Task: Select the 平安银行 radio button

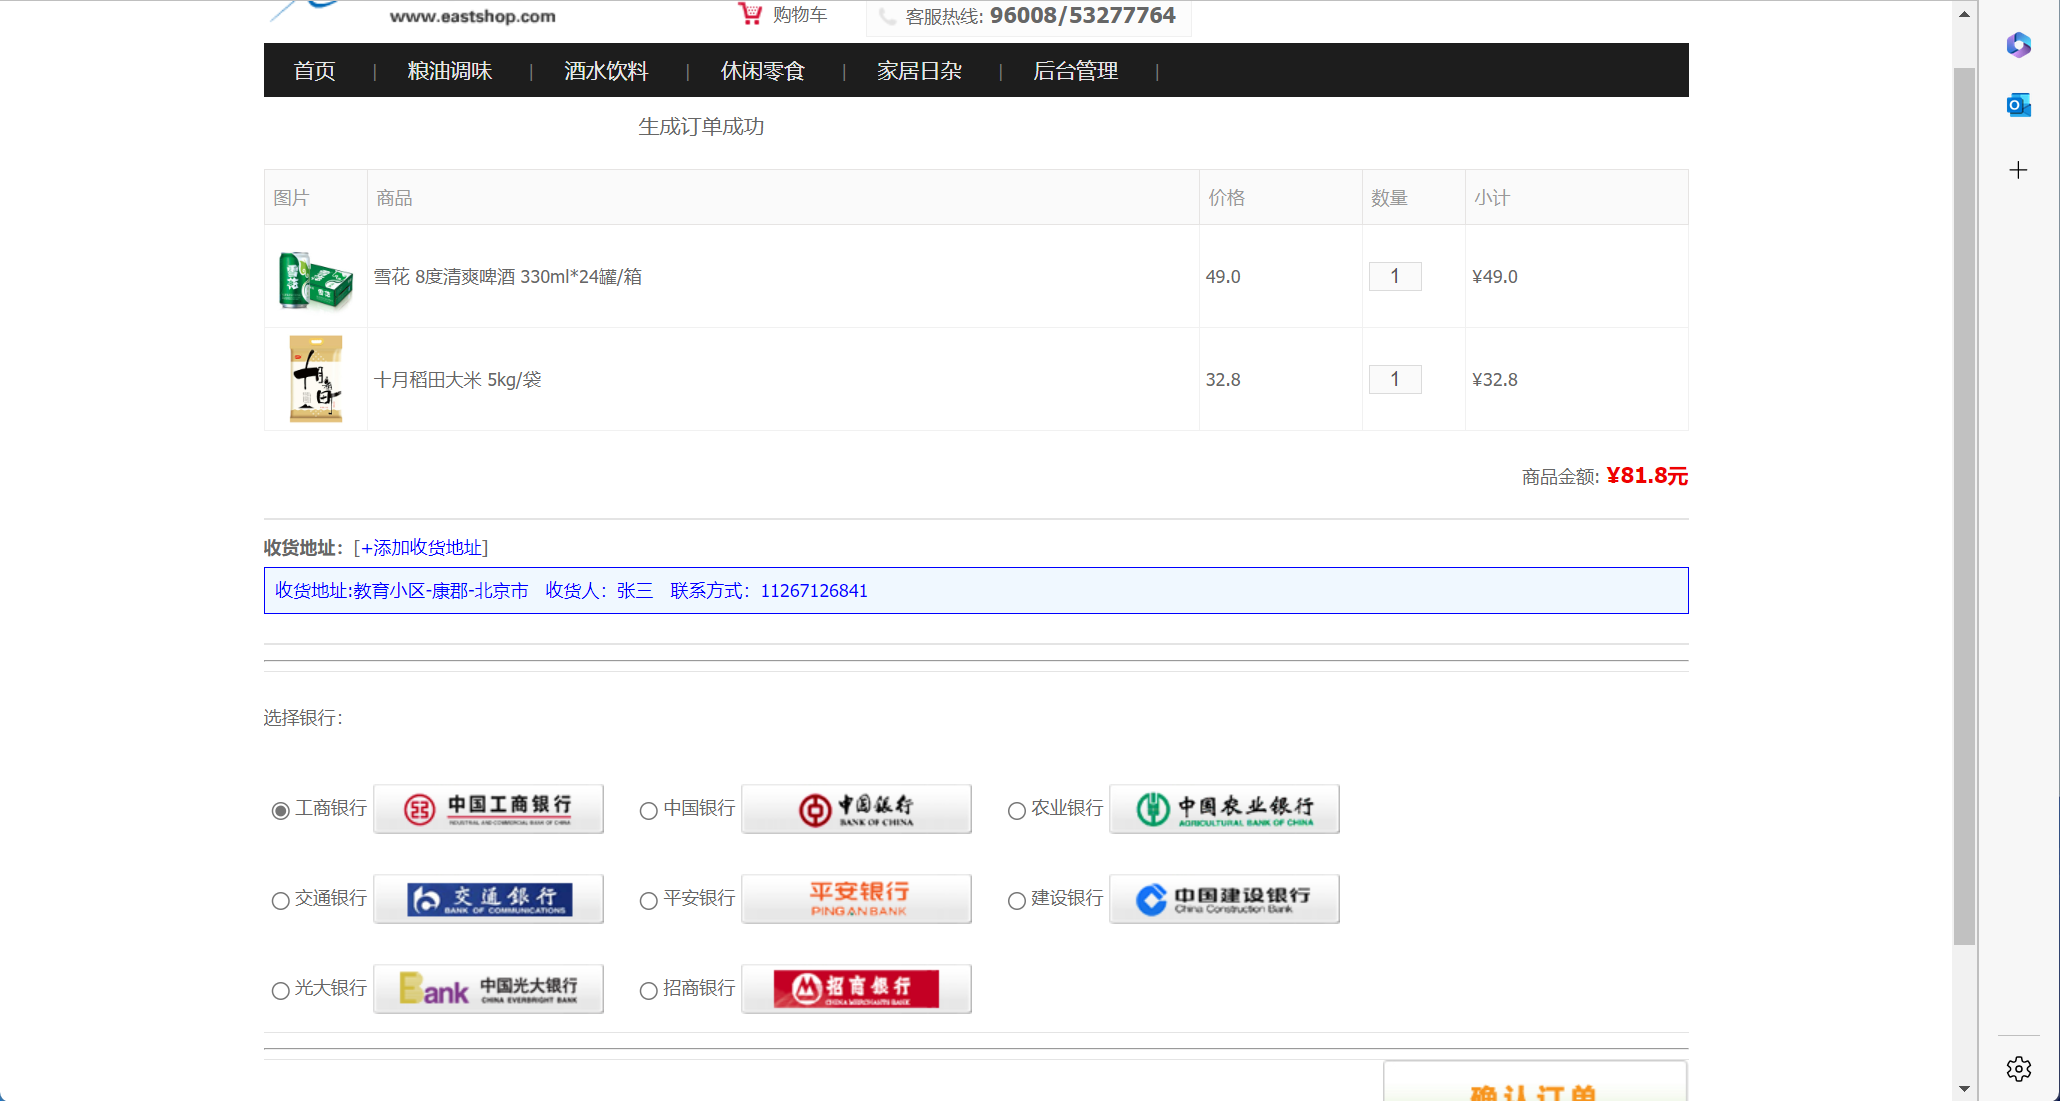Action: coord(649,901)
